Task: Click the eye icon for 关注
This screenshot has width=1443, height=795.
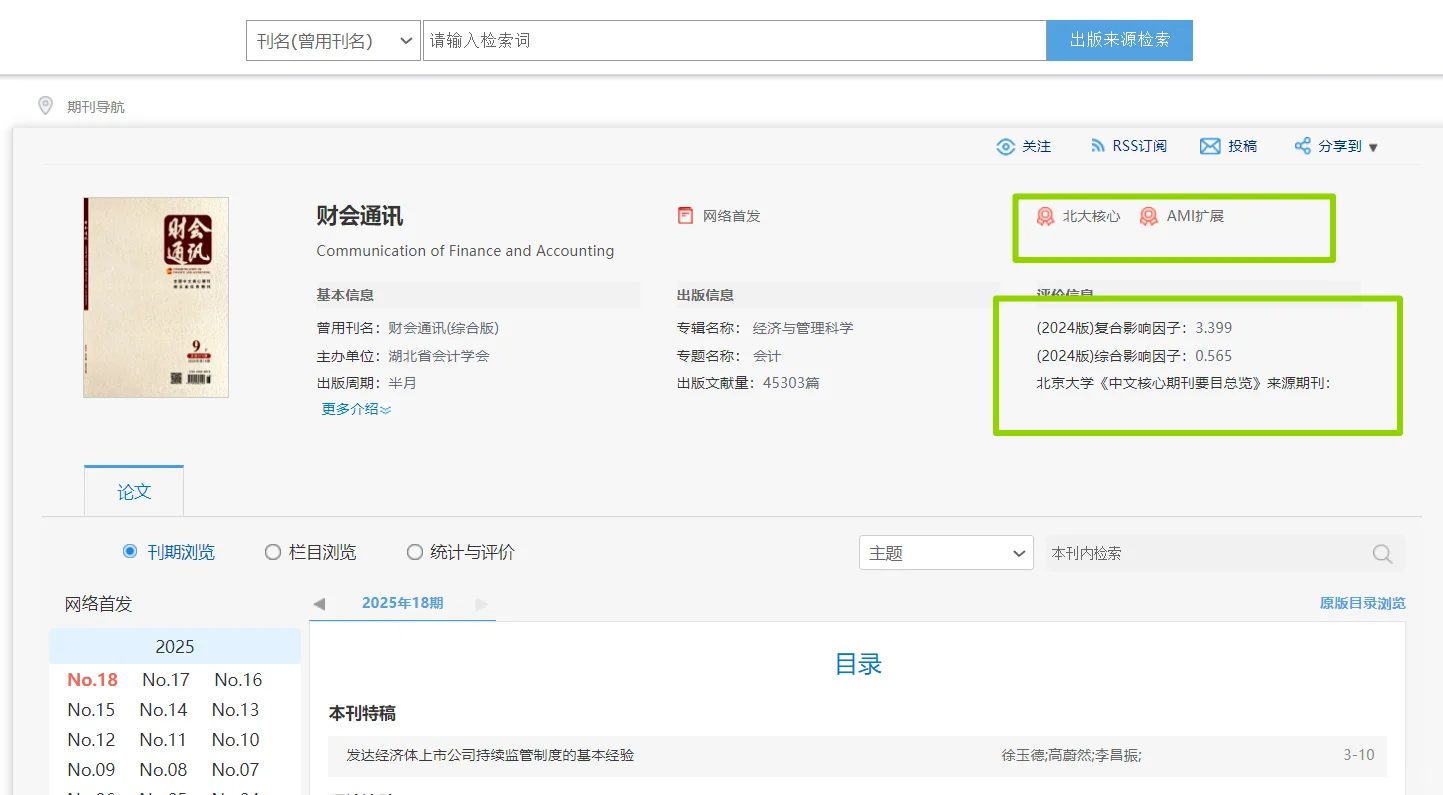Action: (x=1005, y=147)
